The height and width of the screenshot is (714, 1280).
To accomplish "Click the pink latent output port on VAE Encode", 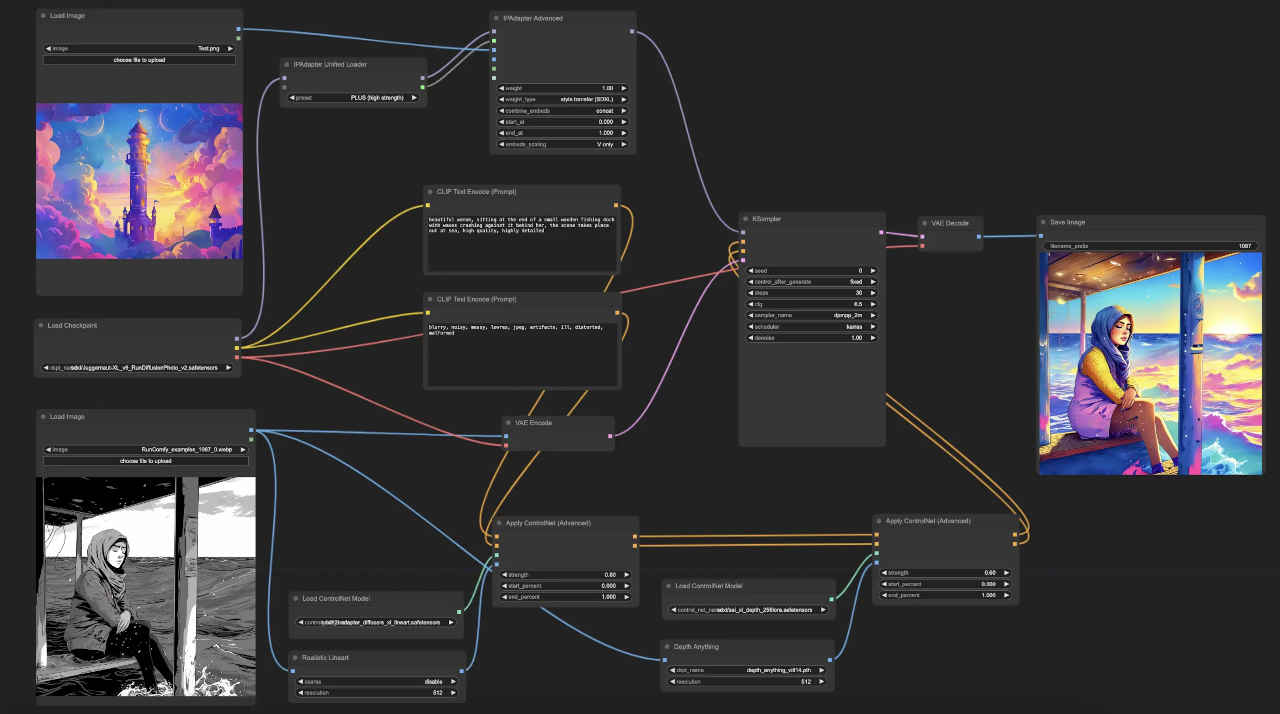I will [611, 436].
